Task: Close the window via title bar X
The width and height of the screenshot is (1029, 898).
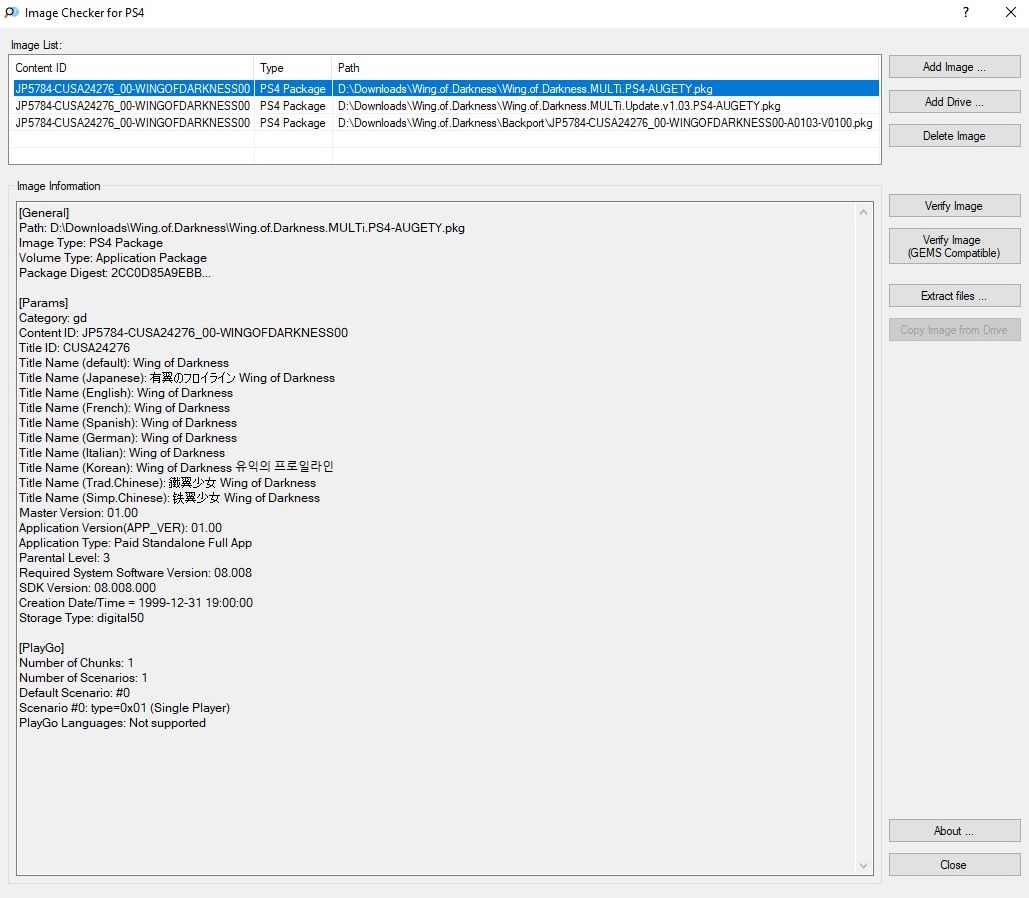Action: coord(1011,12)
